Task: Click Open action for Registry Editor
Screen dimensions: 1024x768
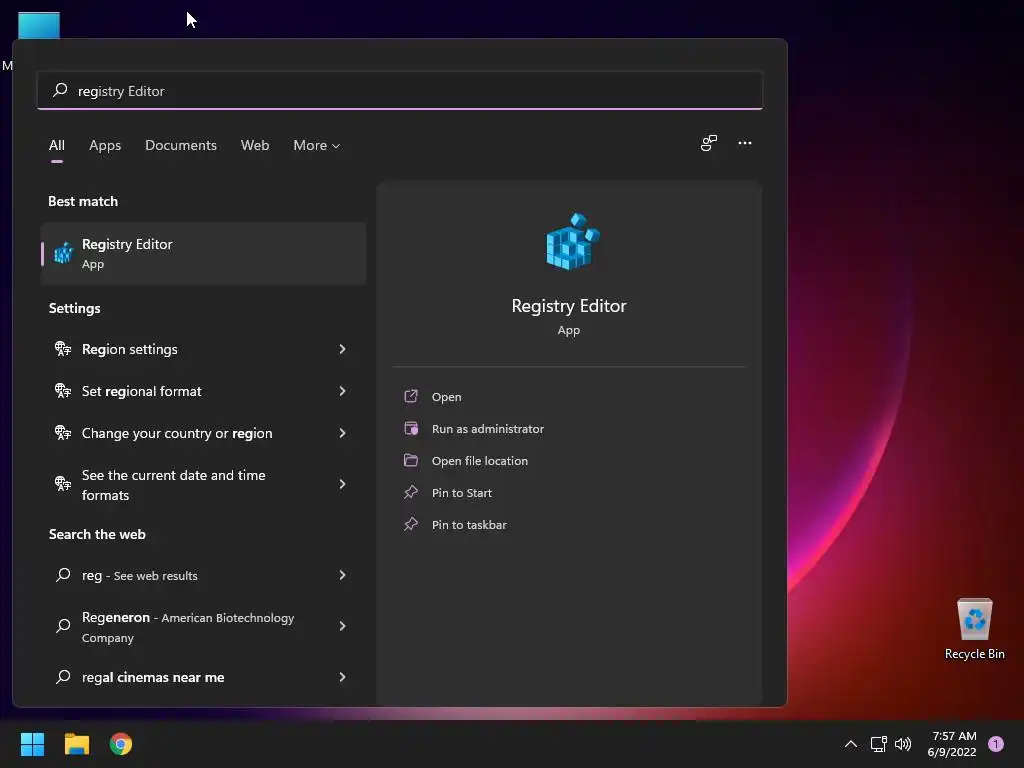Action: [x=447, y=396]
